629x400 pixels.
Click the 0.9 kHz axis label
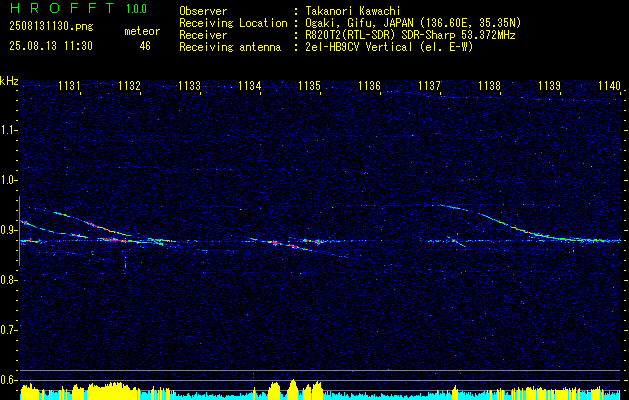click(8, 230)
